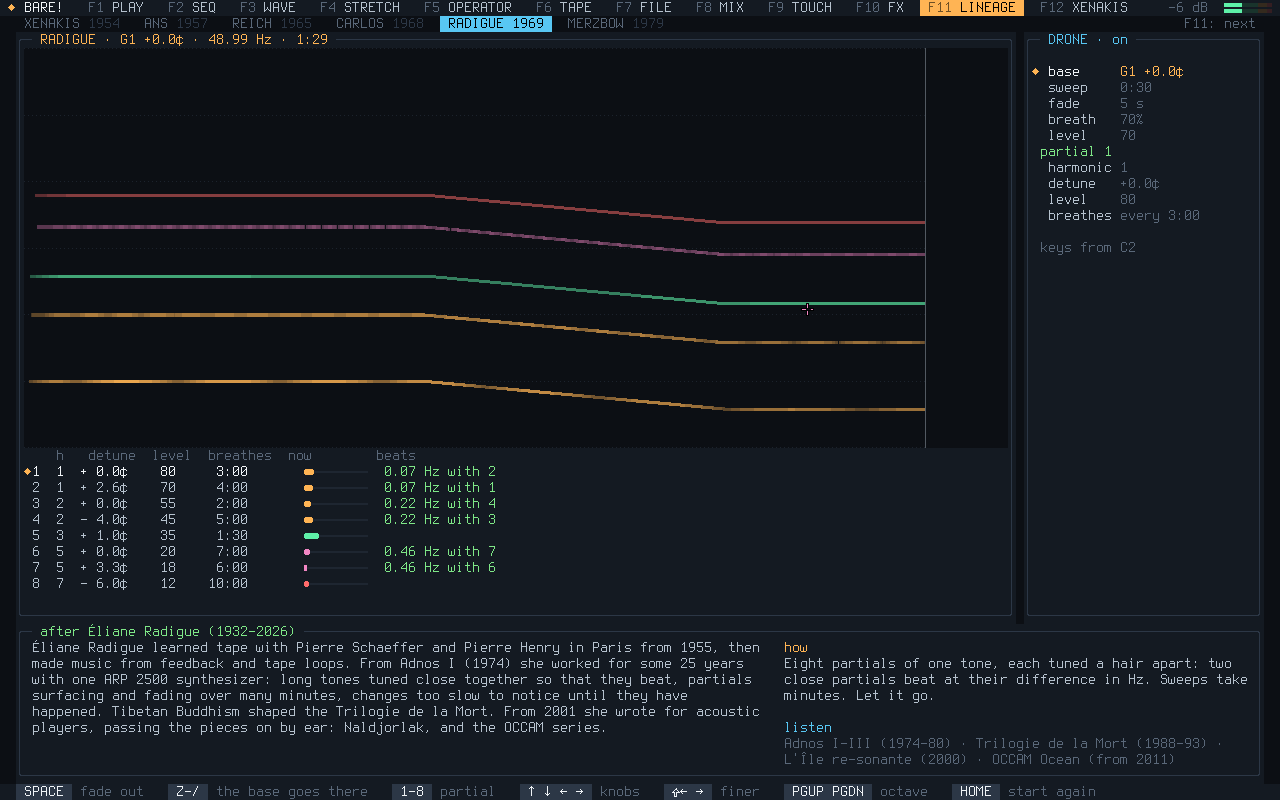Click the -6 dB output readout
Viewport: 1280px width, 800px height.
click(1188, 7)
